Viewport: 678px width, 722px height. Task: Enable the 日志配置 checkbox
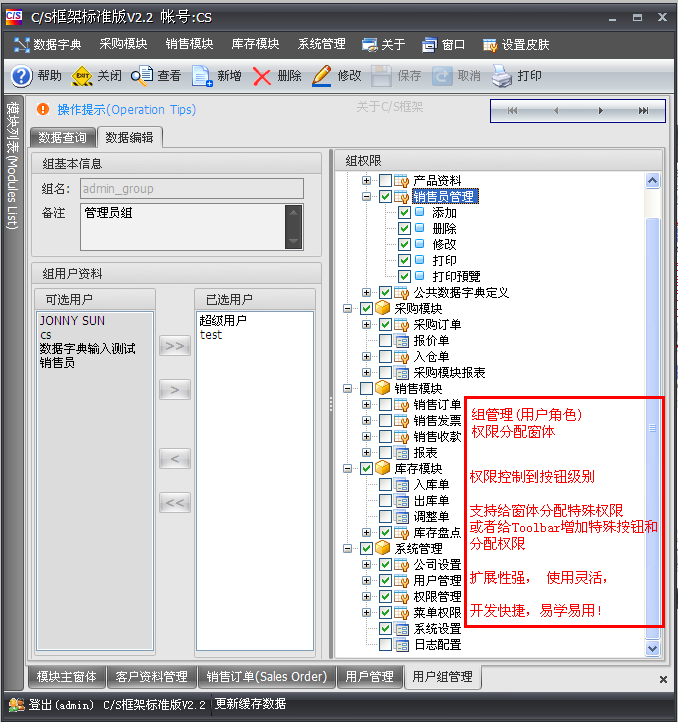(385, 645)
